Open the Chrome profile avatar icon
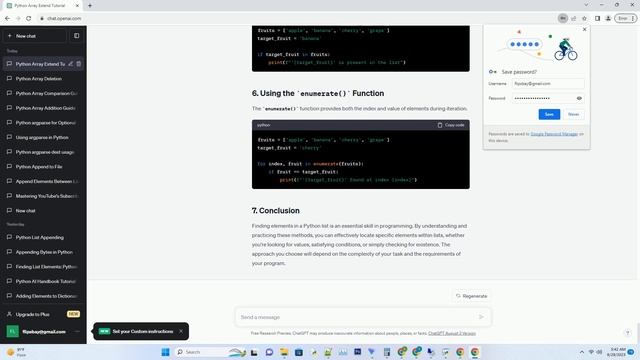Image resolution: width=640 pixels, height=360 pixels. coord(608,18)
